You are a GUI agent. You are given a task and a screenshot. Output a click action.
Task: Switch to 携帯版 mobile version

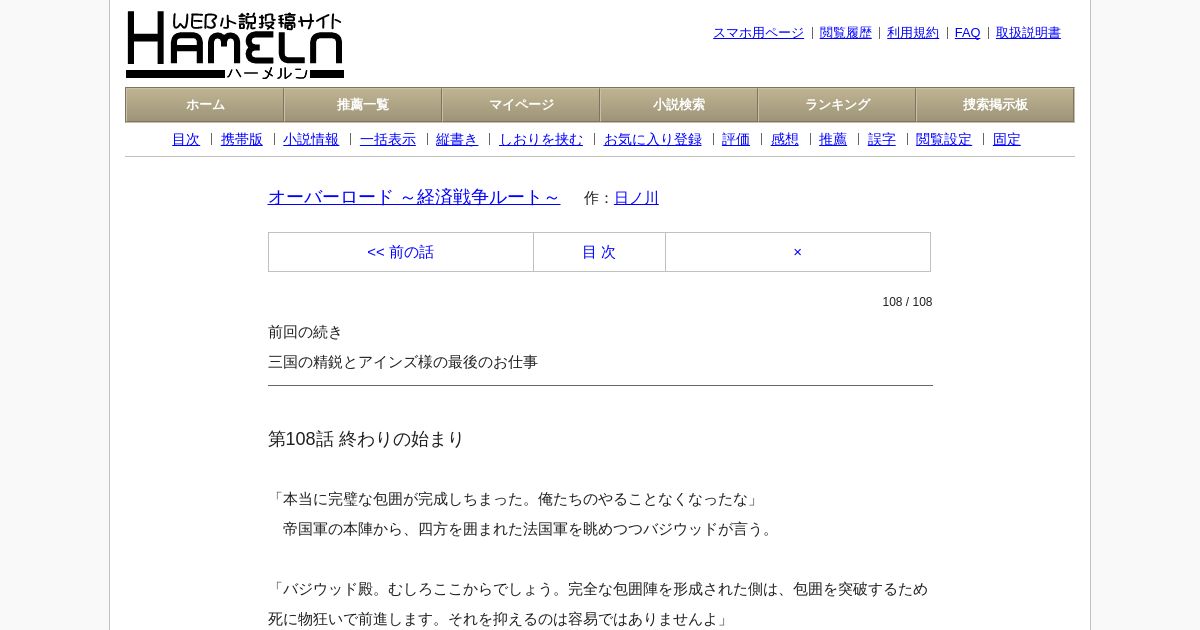[x=242, y=140]
